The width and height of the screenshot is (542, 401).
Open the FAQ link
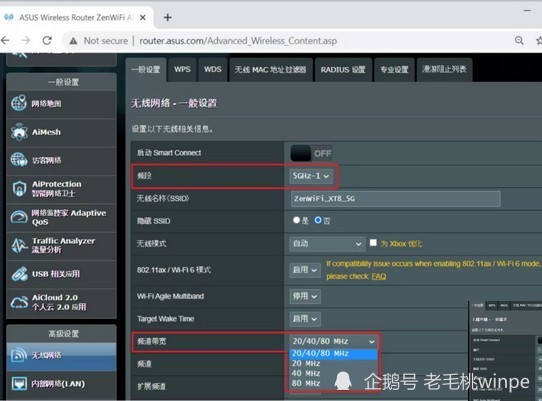[x=379, y=276]
